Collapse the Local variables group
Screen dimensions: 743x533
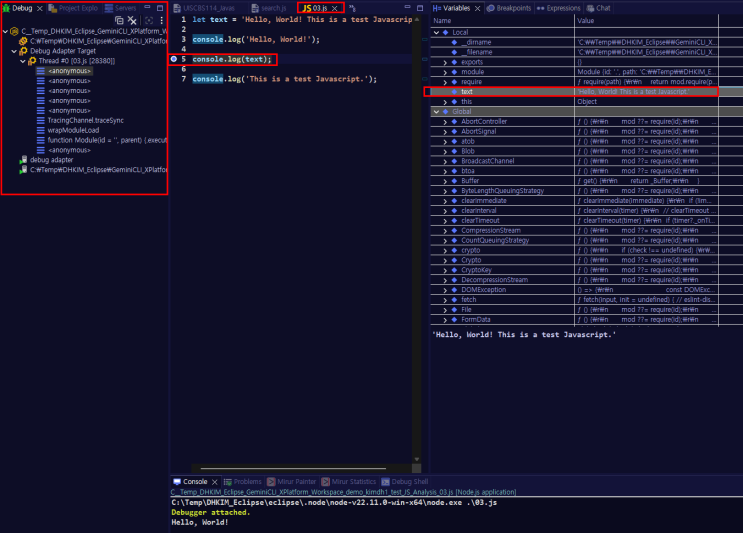pos(436,32)
